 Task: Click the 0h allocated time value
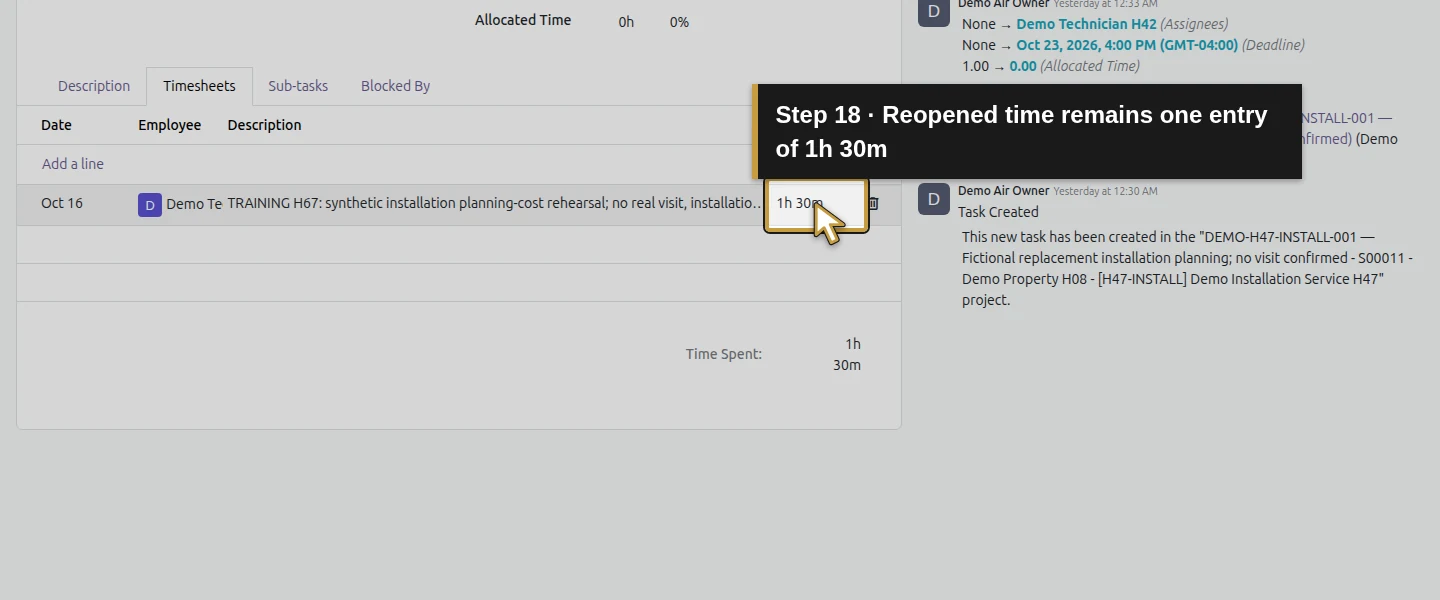626,22
